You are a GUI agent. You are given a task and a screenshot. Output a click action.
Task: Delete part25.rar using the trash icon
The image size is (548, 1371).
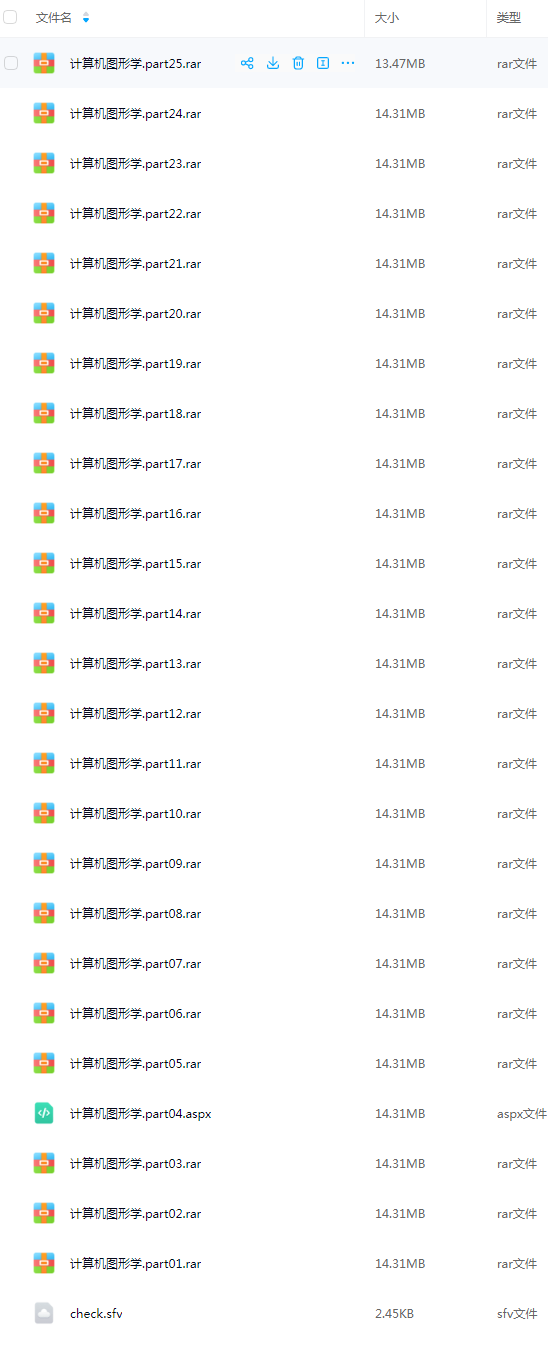click(298, 63)
